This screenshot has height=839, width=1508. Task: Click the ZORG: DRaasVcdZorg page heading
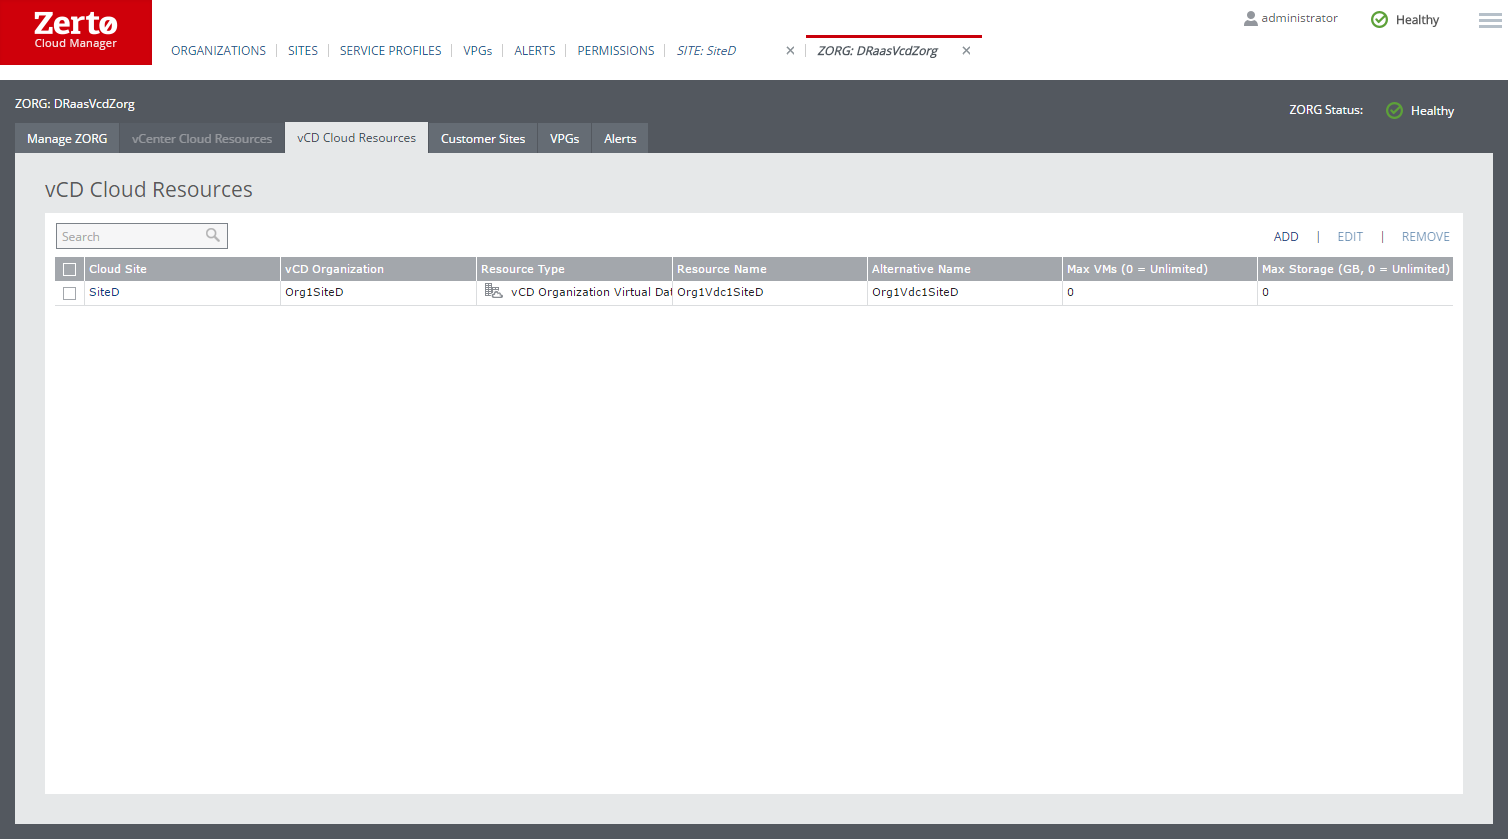(75, 103)
